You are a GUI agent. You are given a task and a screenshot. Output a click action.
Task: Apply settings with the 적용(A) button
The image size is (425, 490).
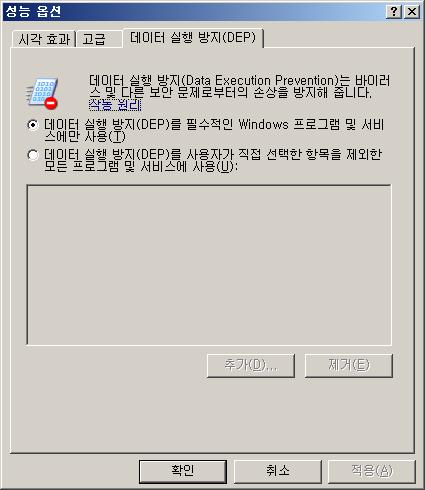point(372,471)
